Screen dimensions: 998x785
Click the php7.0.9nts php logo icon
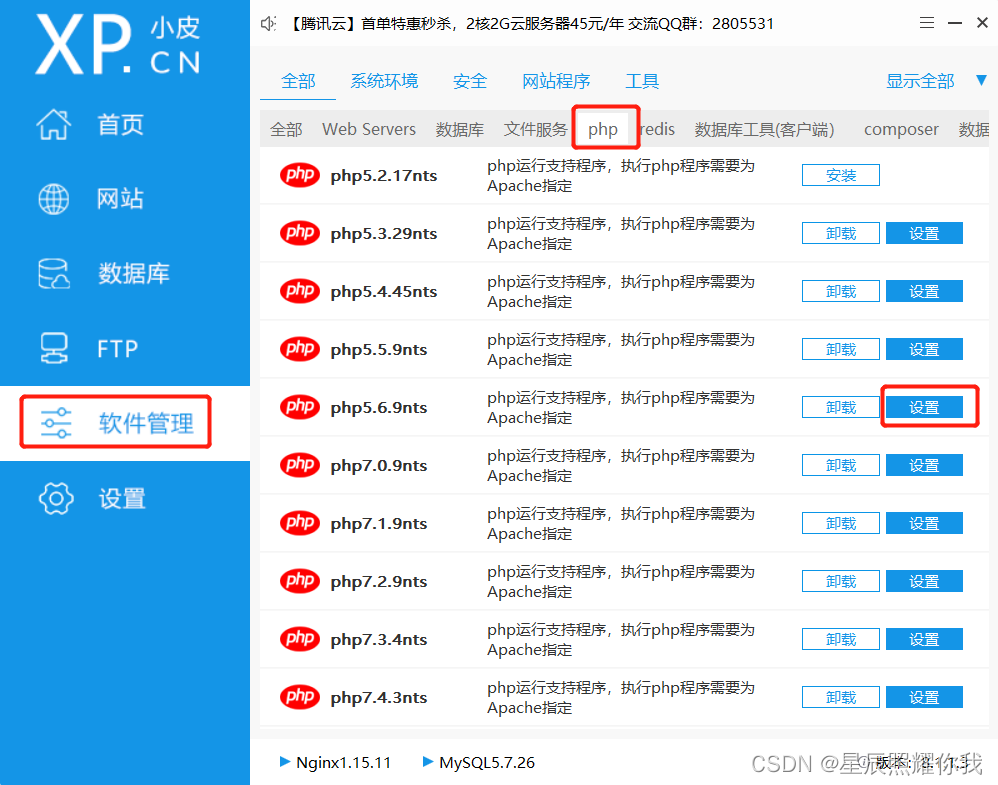[300, 465]
